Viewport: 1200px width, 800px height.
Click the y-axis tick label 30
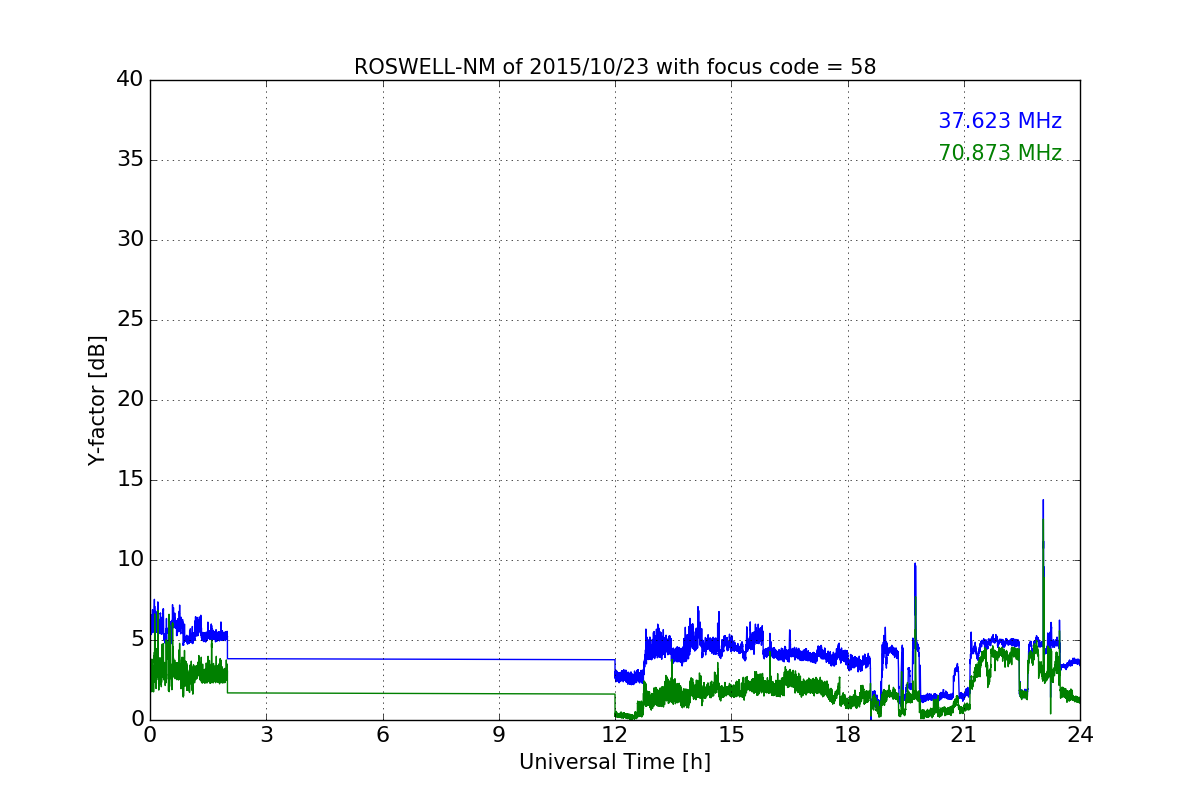[129, 239]
